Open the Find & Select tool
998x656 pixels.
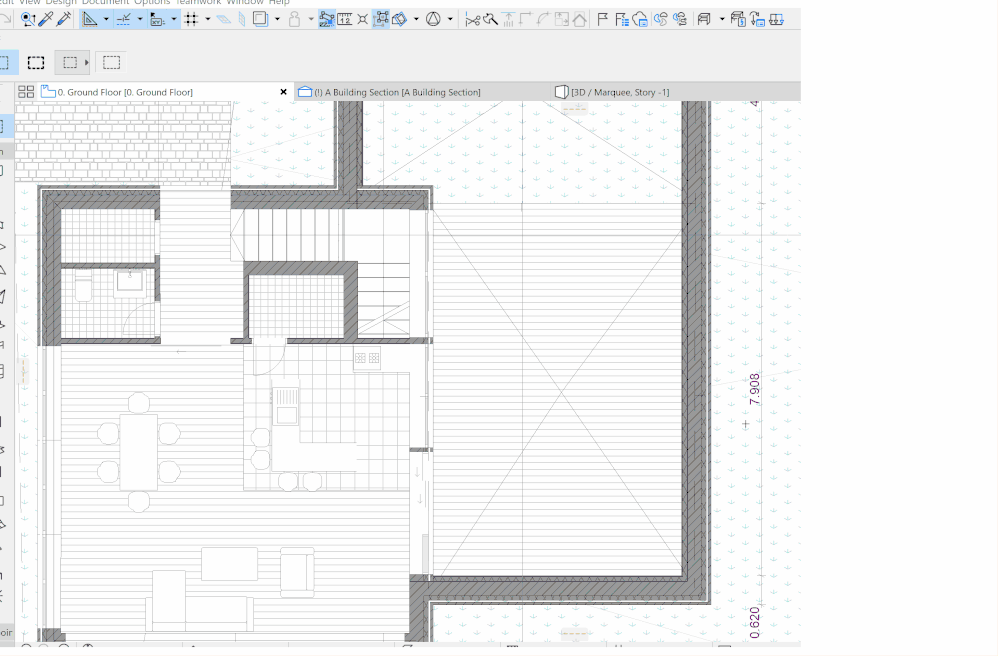pos(28,20)
